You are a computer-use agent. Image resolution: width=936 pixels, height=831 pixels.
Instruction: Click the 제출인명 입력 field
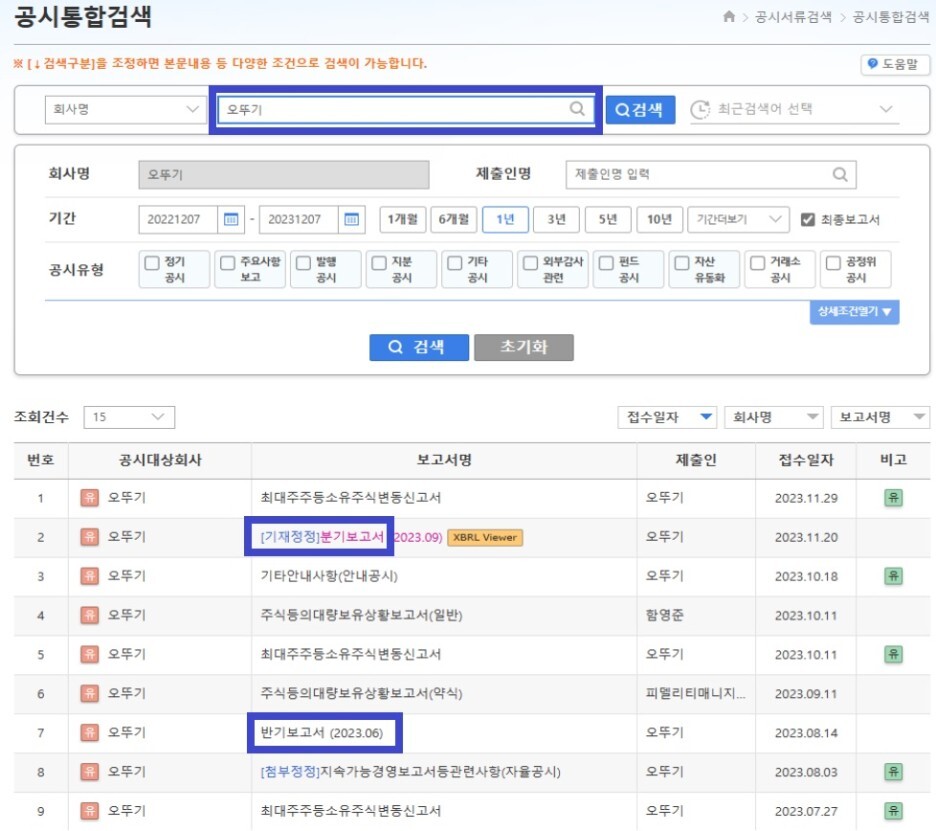click(x=711, y=174)
